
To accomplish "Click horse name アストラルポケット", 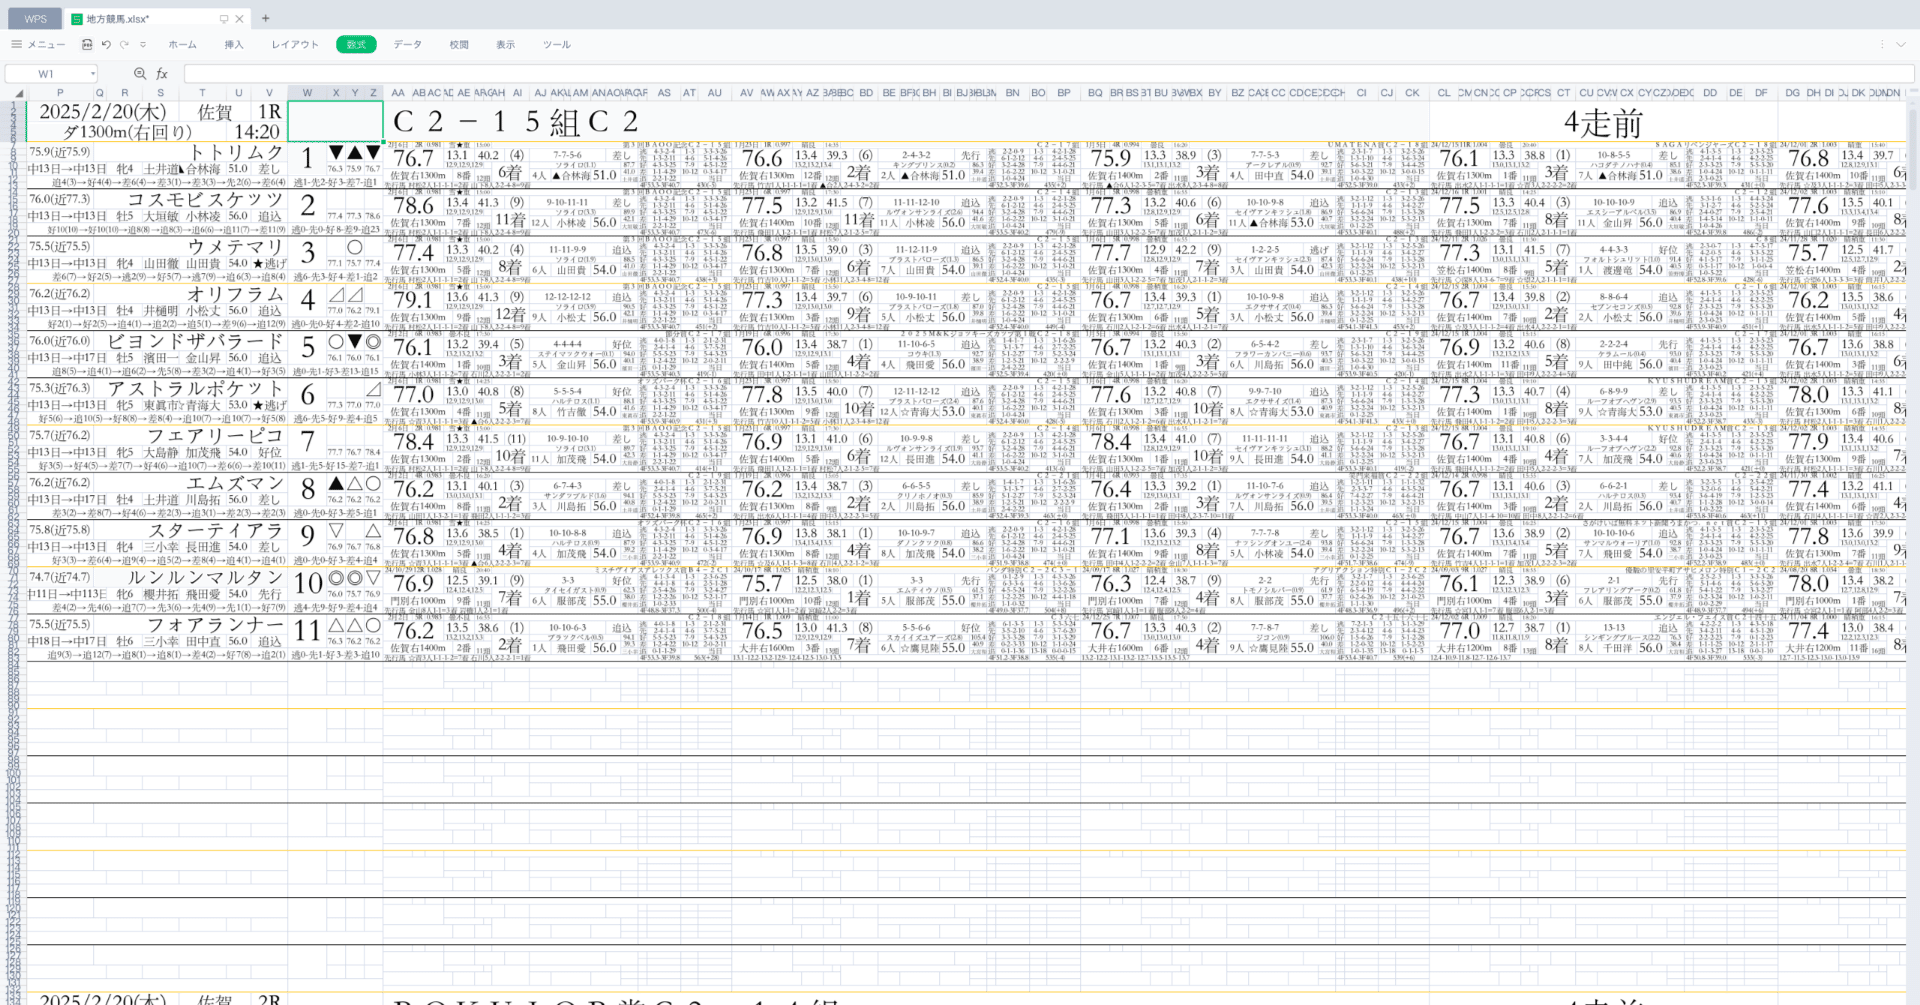I will click(195, 388).
